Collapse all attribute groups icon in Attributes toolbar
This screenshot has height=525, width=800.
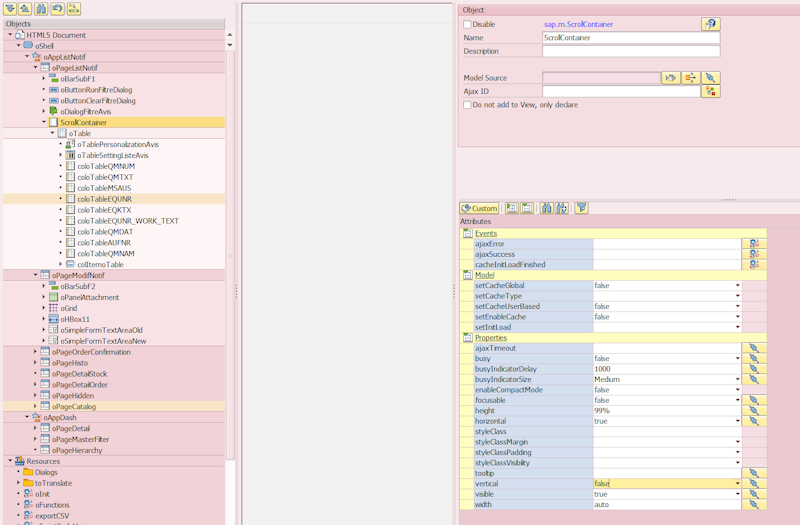527,208
